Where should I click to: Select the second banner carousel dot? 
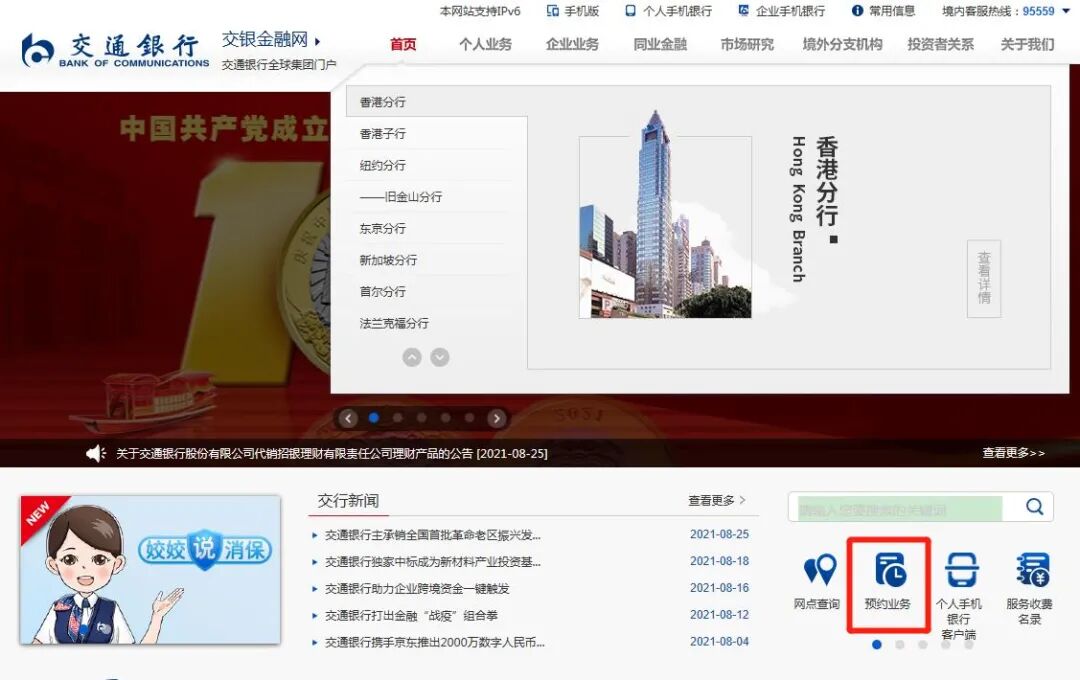(397, 418)
